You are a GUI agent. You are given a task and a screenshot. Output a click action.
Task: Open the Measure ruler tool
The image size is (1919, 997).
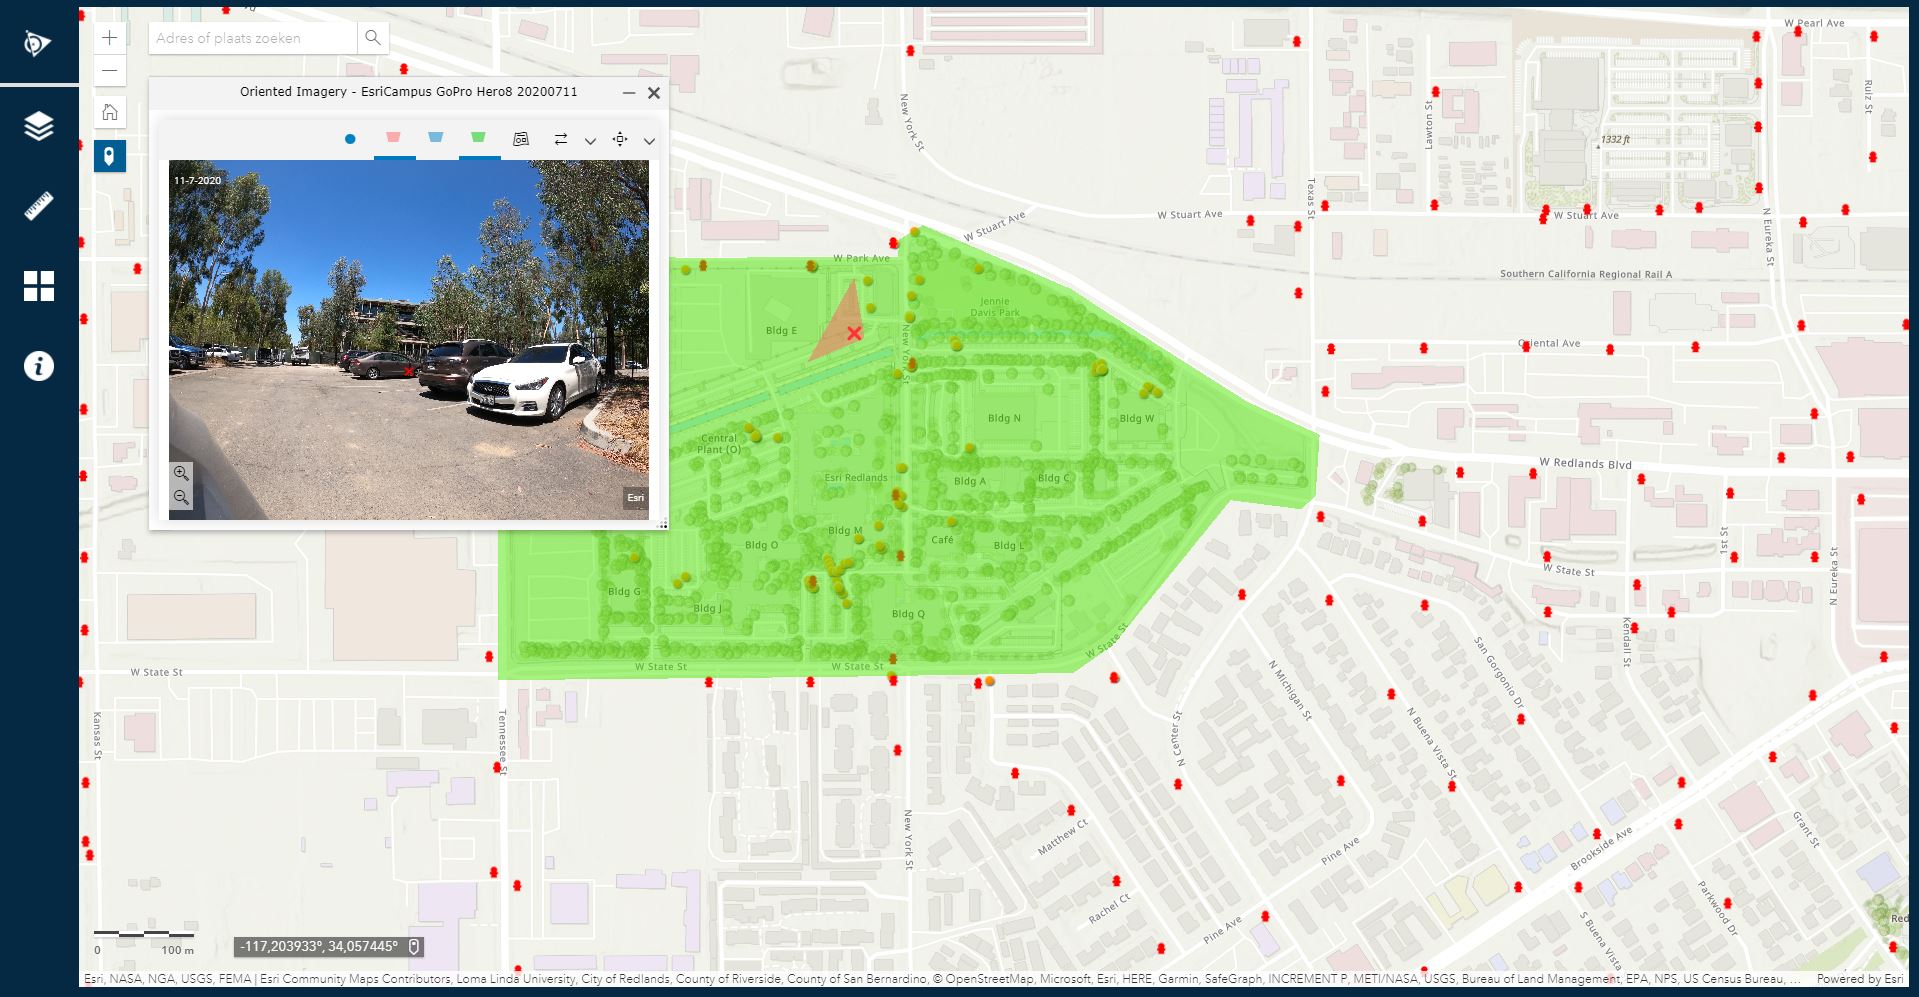point(38,206)
